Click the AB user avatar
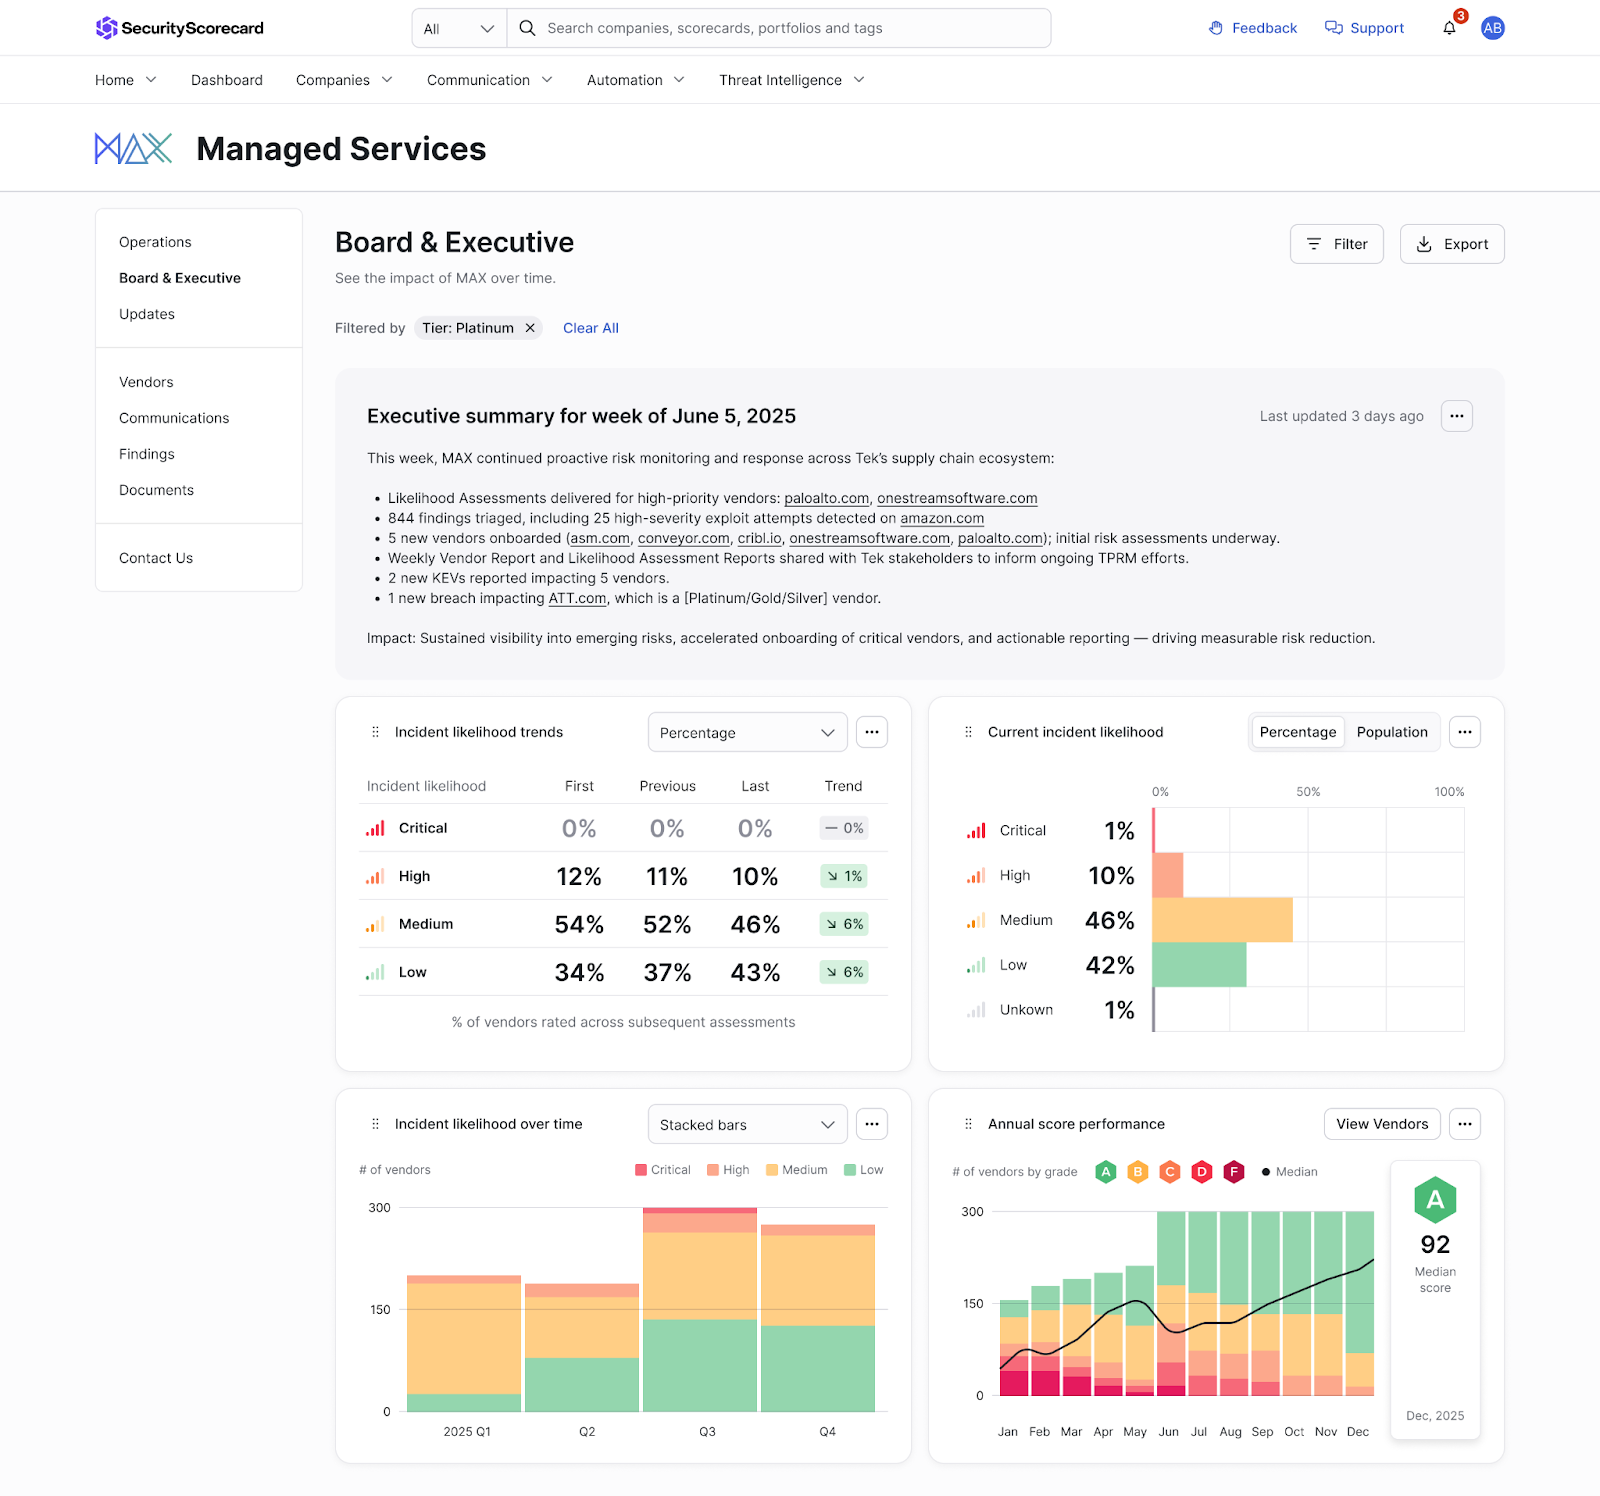The height and width of the screenshot is (1496, 1600). coord(1492,28)
